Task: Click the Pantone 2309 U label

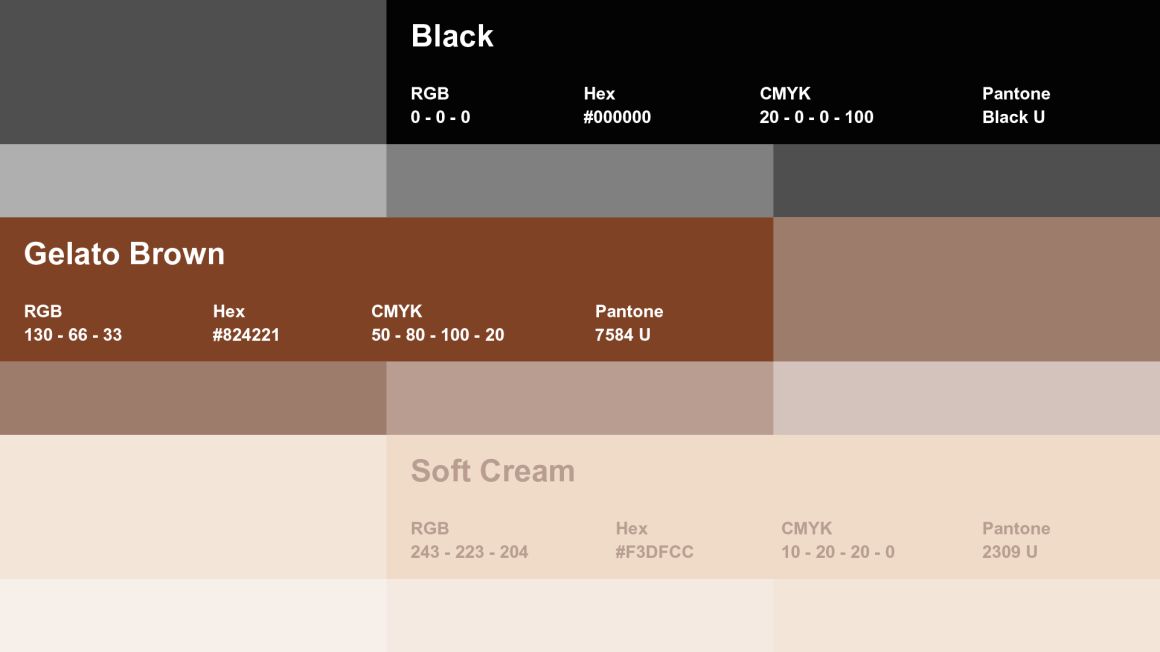Action: point(1009,552)
